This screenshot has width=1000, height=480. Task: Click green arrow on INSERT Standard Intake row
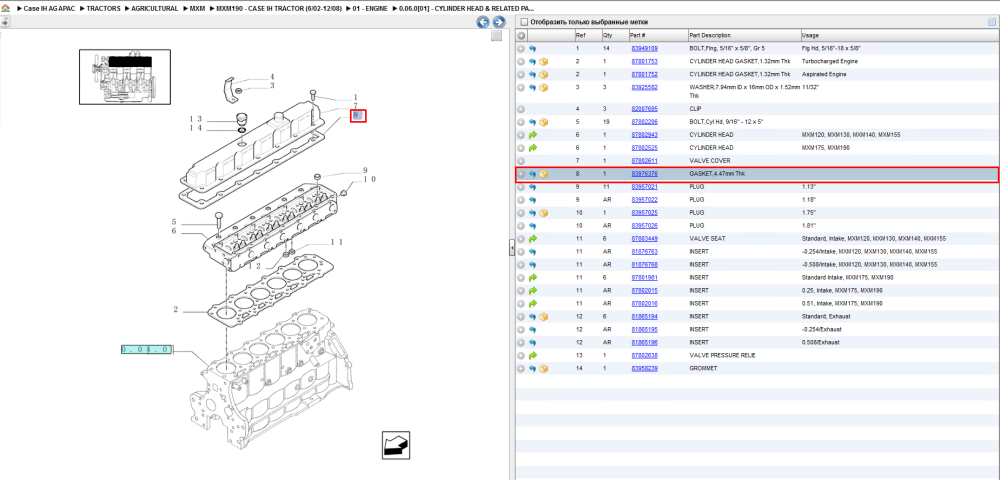pyautogui.click(x=533, y=277)
